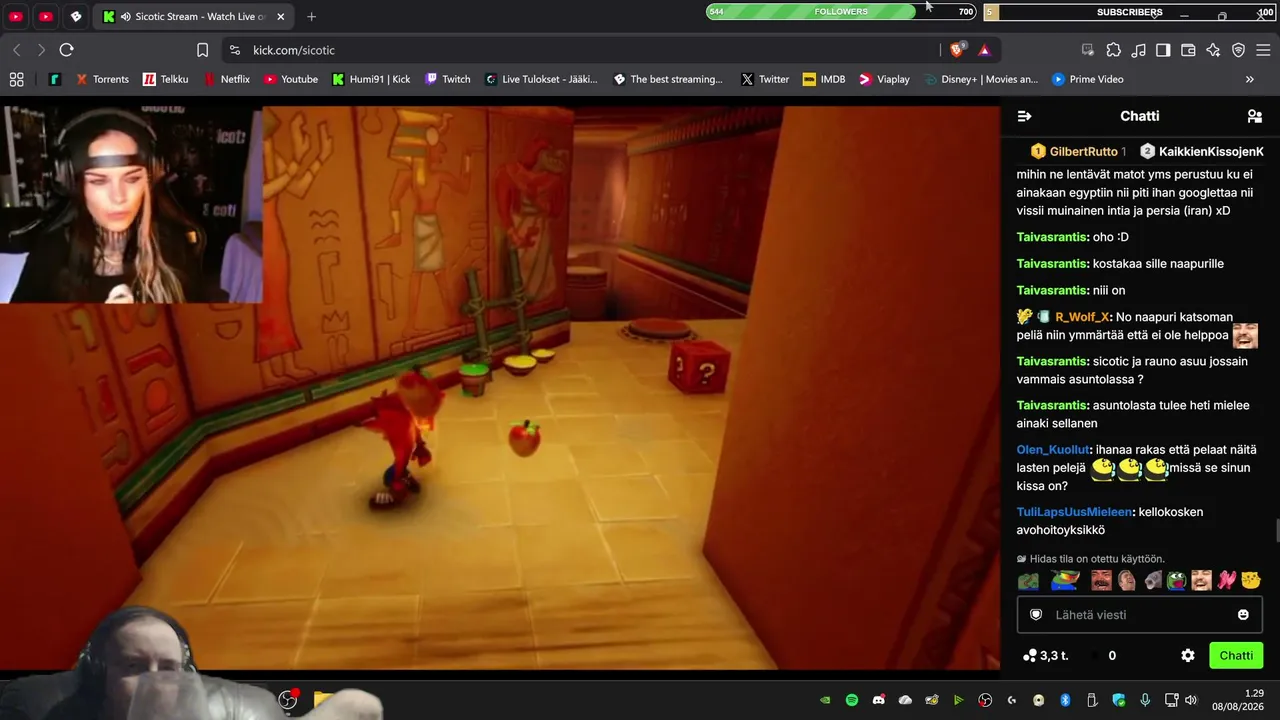
Task: Click the Subscribers goal progress bar
Action: tap(1129, 12)
